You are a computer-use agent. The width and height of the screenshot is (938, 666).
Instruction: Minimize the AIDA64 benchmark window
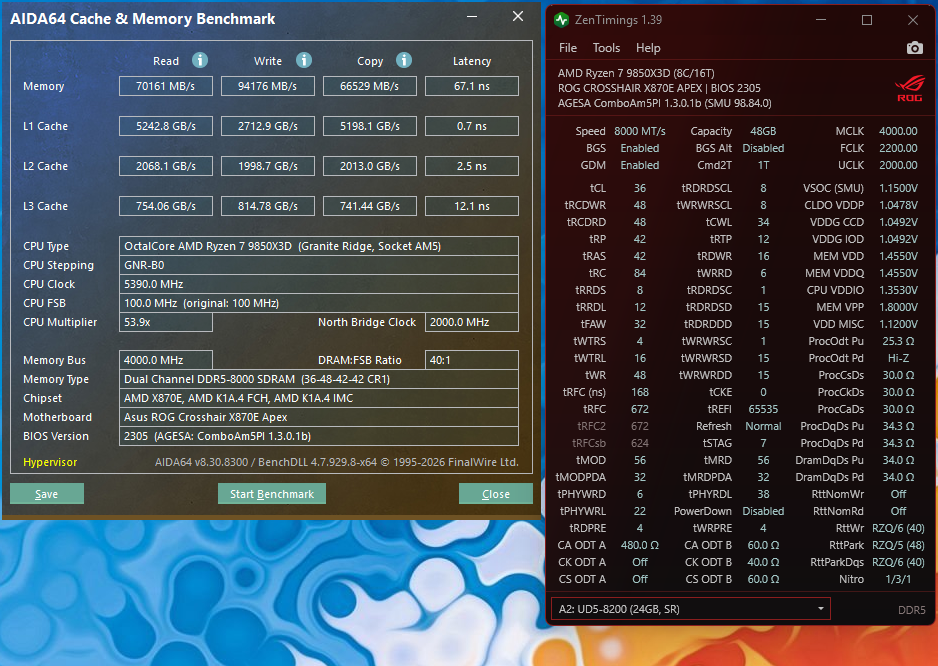point(472,17)
